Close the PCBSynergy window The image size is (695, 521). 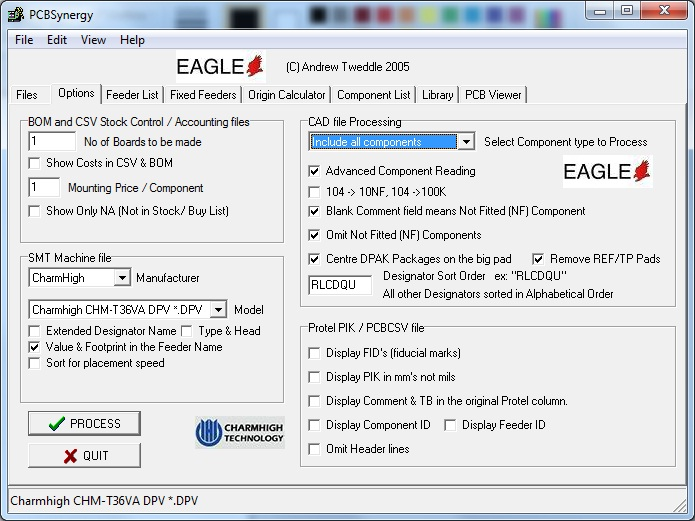pos(664,11)
